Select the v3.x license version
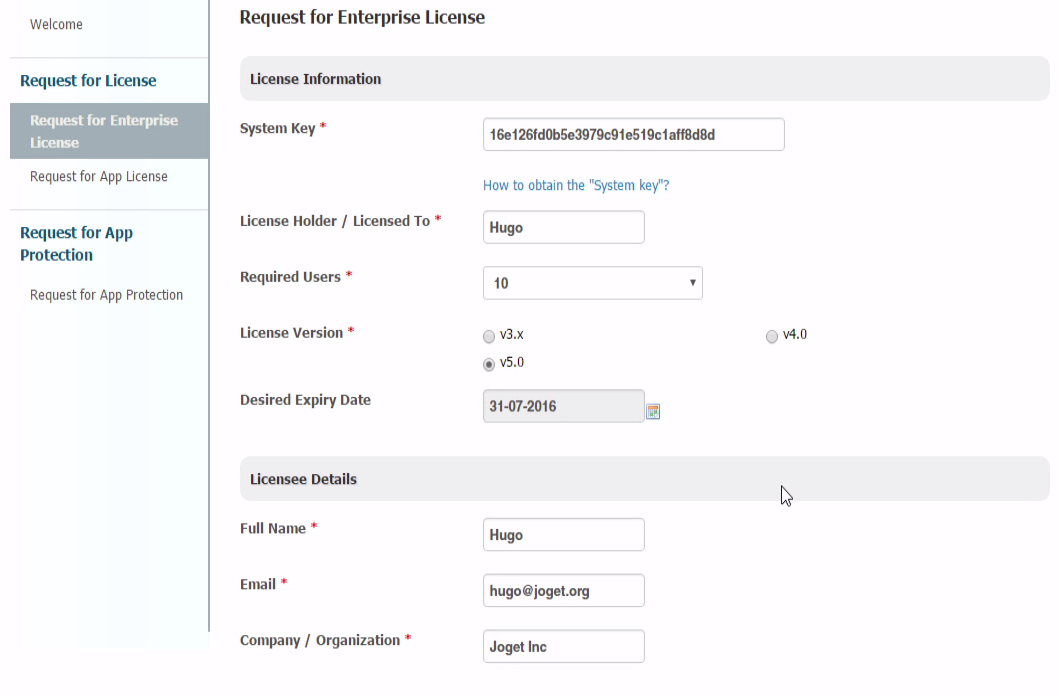Image resolution: width=1059 pixels, height=696 pixels. coord(489,336)
